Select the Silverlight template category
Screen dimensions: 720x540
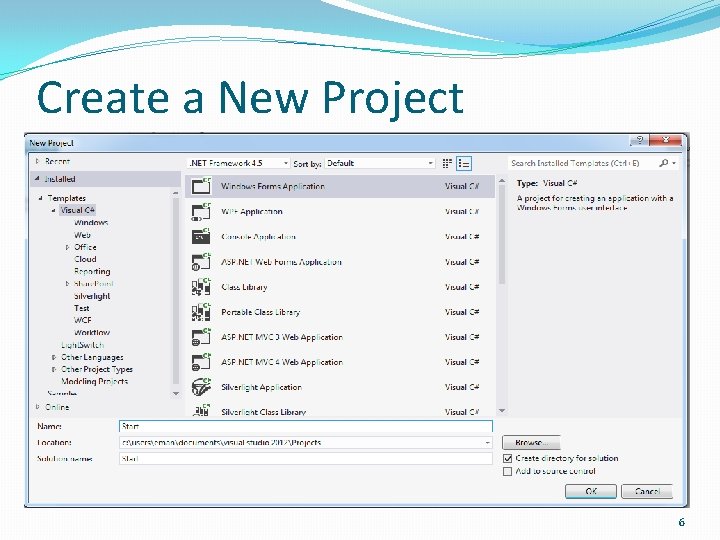point(92,296)
